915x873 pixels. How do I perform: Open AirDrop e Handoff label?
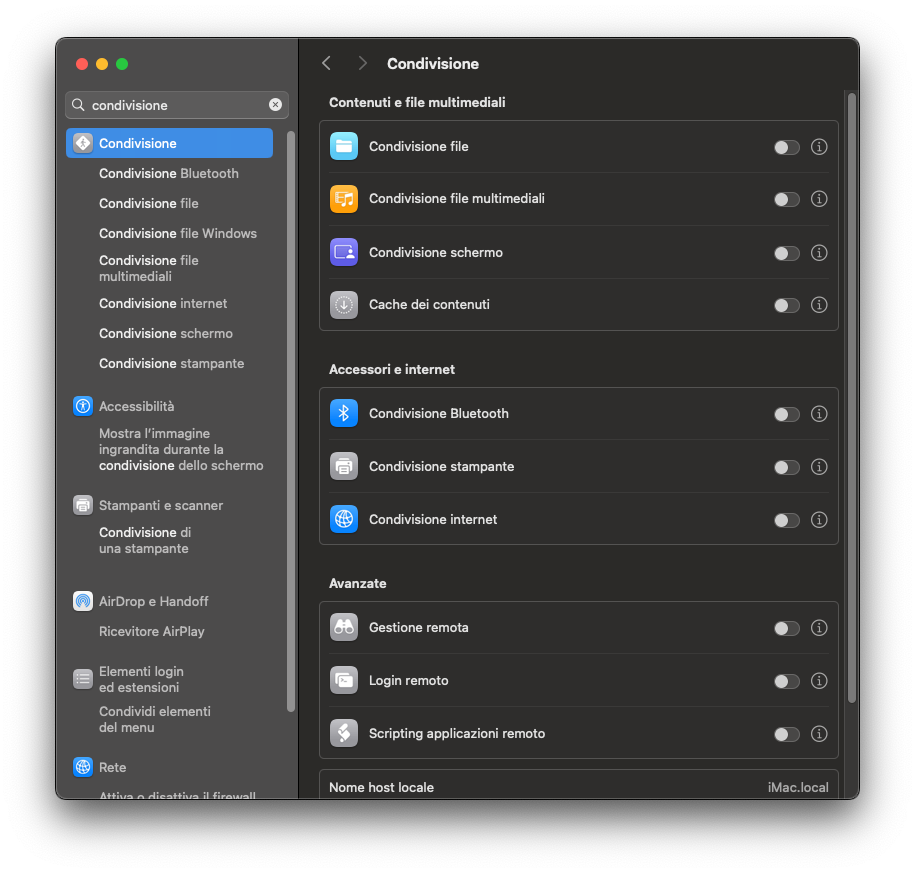153,601
